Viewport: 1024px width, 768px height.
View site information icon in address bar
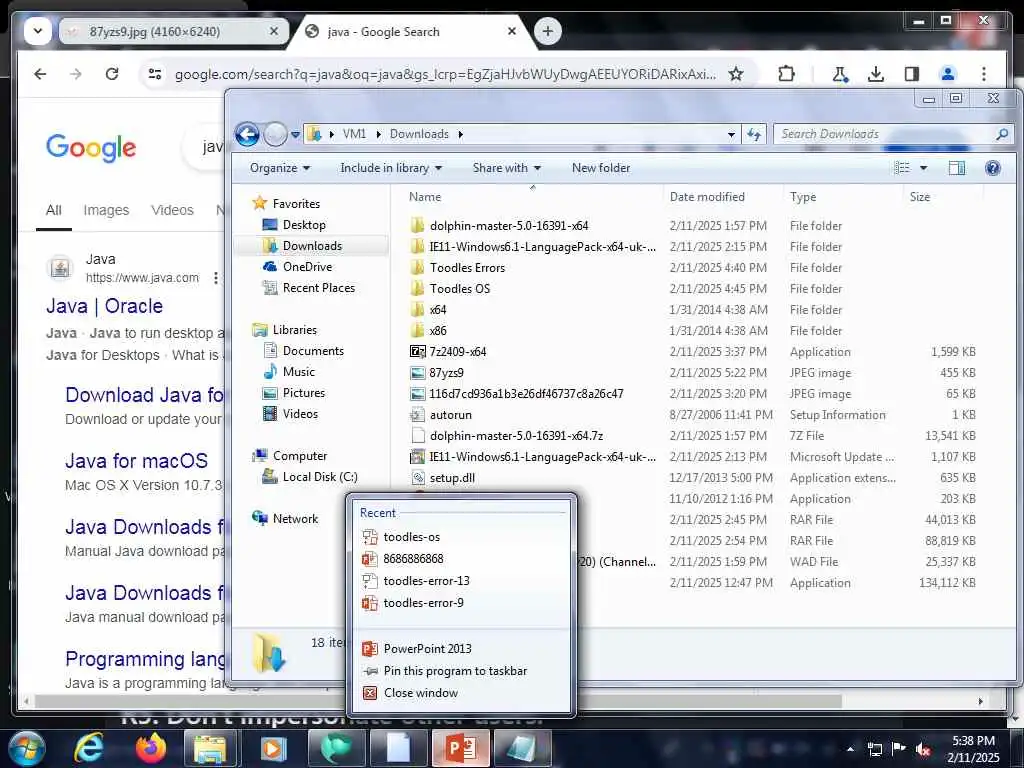pyautogui.click(x=155, y=74)
